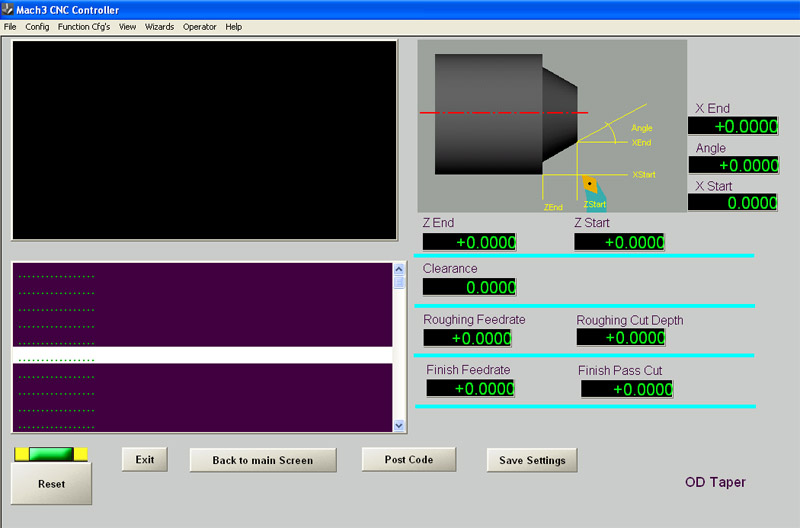Click the Save Settings button
The image size is (800, 528).
532,460
